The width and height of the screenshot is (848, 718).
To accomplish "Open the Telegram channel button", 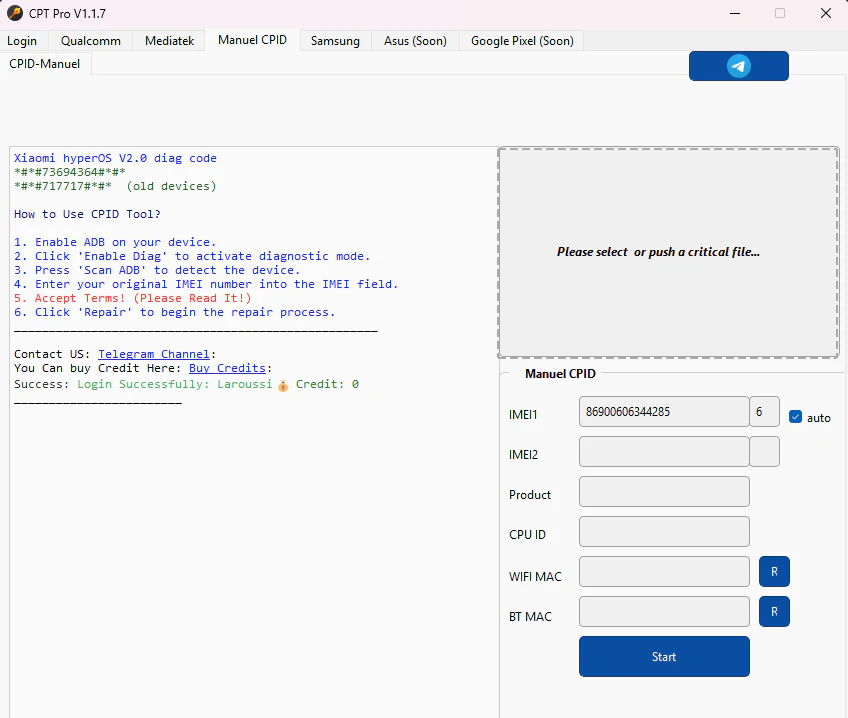I will coord(738,66).
